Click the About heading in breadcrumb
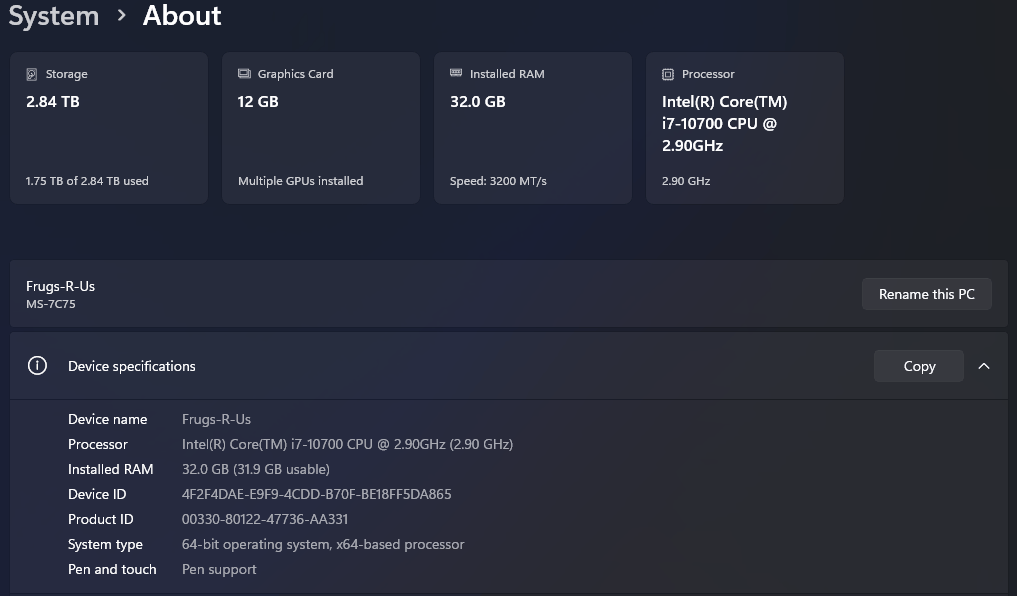 point(182,16)
